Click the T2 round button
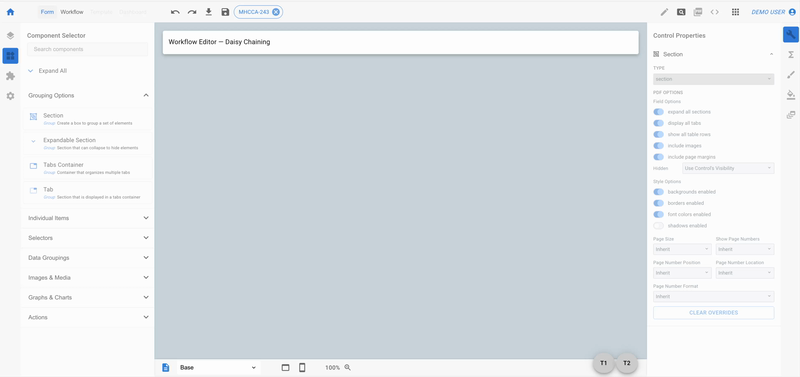The width and height of the screenshot is (800, 377). (x=627, y=363)
